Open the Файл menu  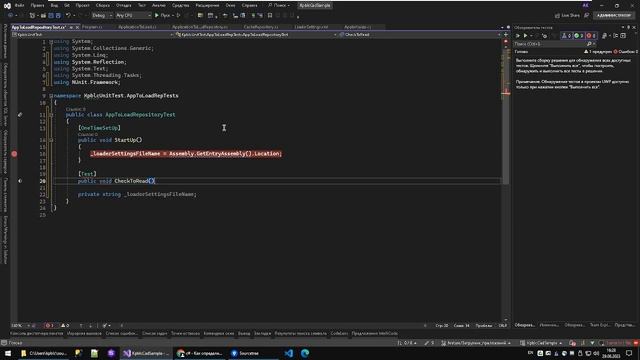coord(19,6)
